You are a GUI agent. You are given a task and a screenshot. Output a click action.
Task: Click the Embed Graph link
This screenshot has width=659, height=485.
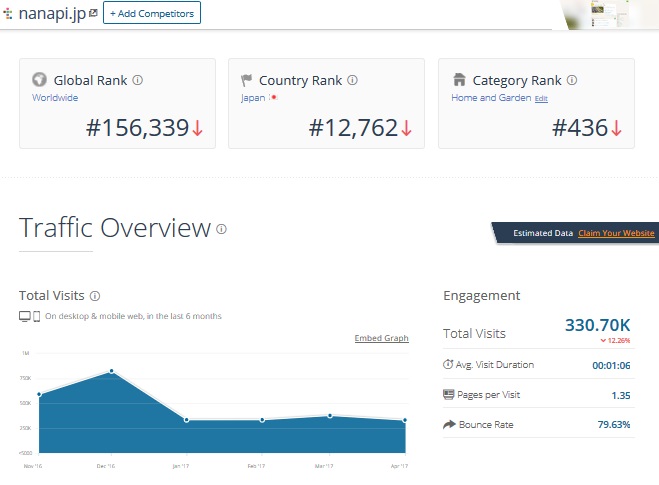(381, 338)
